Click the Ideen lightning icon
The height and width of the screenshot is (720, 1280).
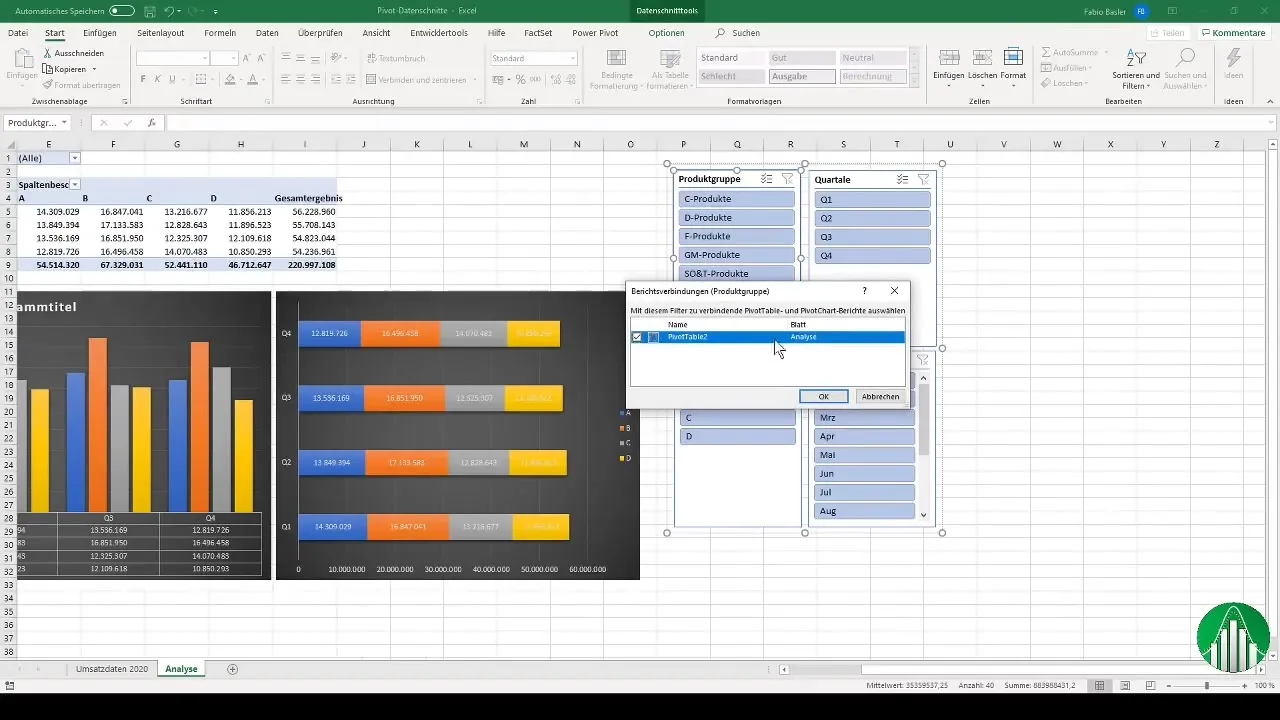coord(1234,57)
